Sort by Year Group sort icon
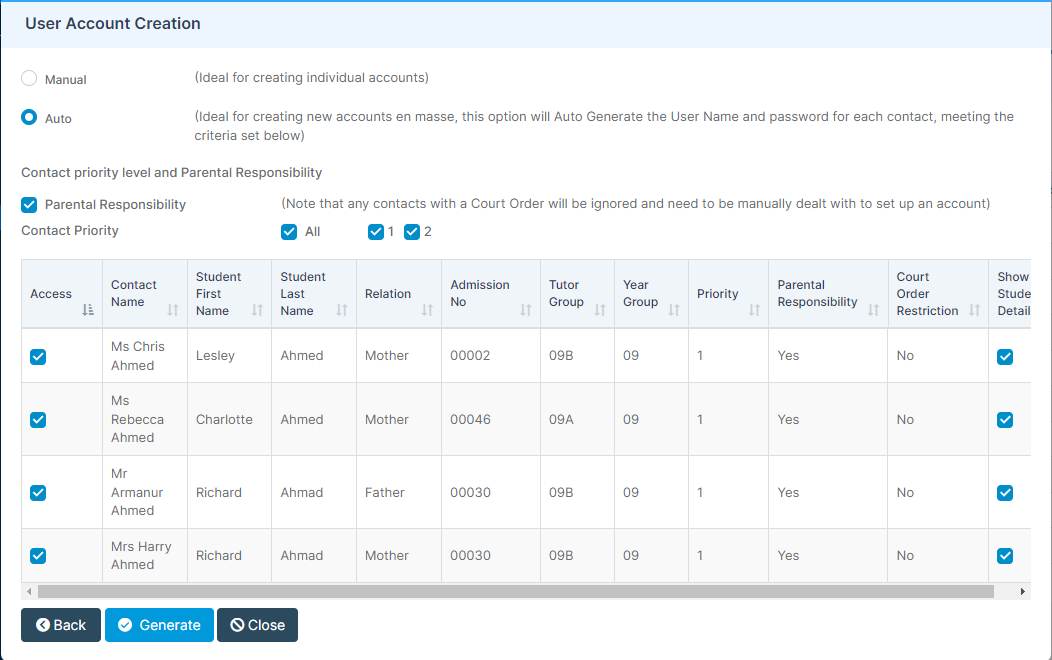1052x660 pixels. pyautogui.click(x=674, y=310)
